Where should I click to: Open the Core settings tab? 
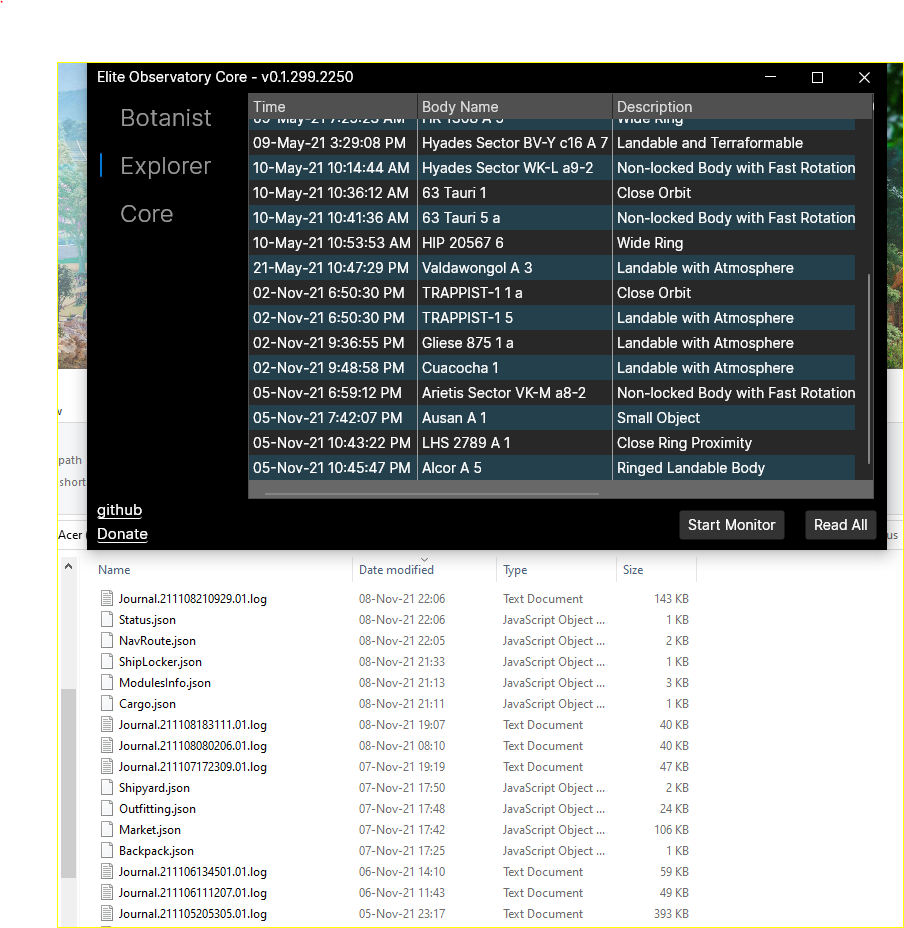click(x=146, y=214)
